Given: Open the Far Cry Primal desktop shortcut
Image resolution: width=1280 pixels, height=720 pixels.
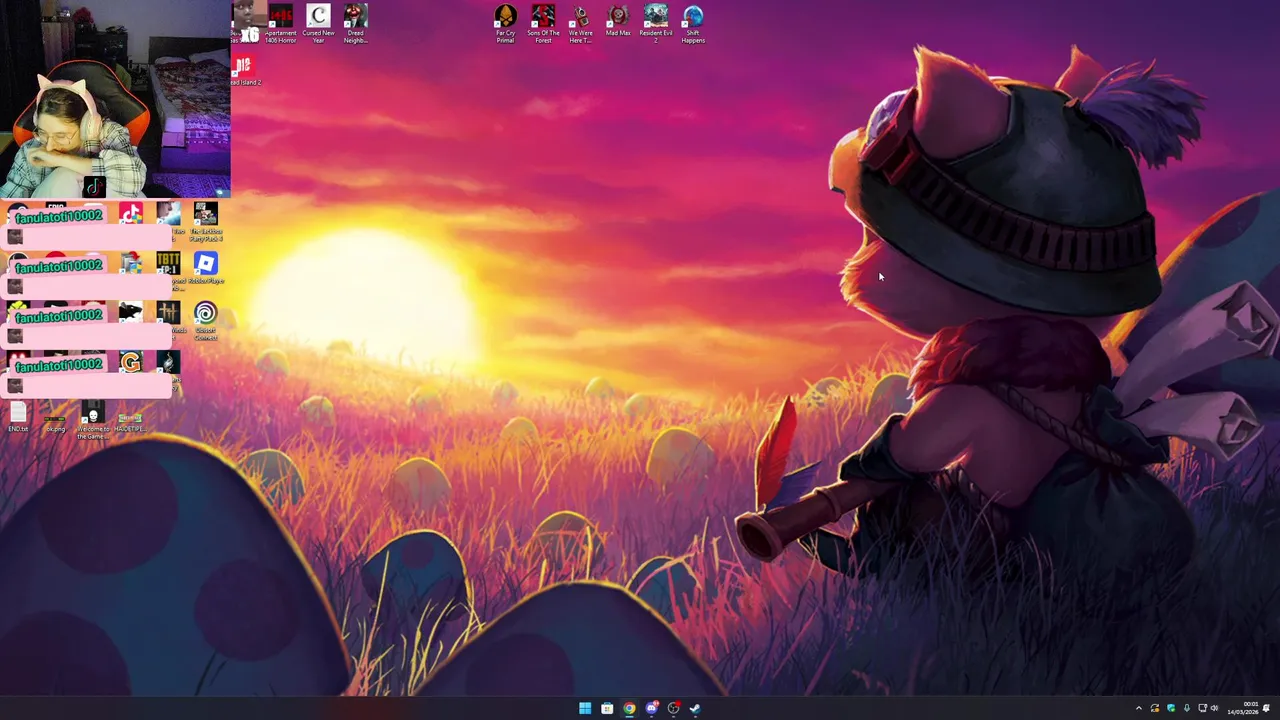Looking at the screenshot, I should [505, 24].
